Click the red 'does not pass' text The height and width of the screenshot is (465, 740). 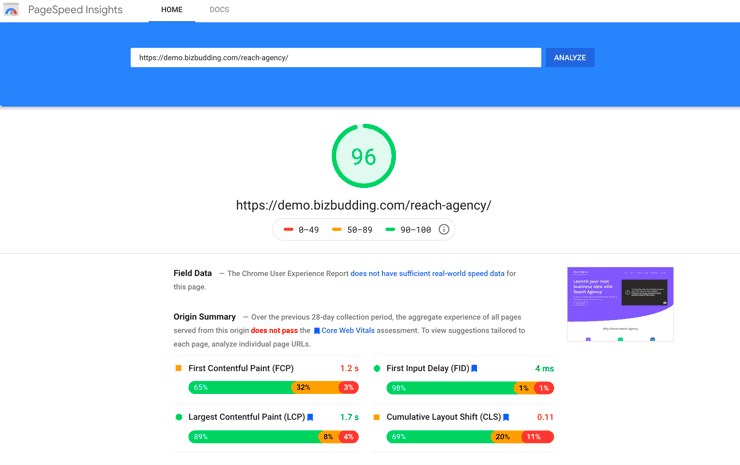tap(274, 330)
